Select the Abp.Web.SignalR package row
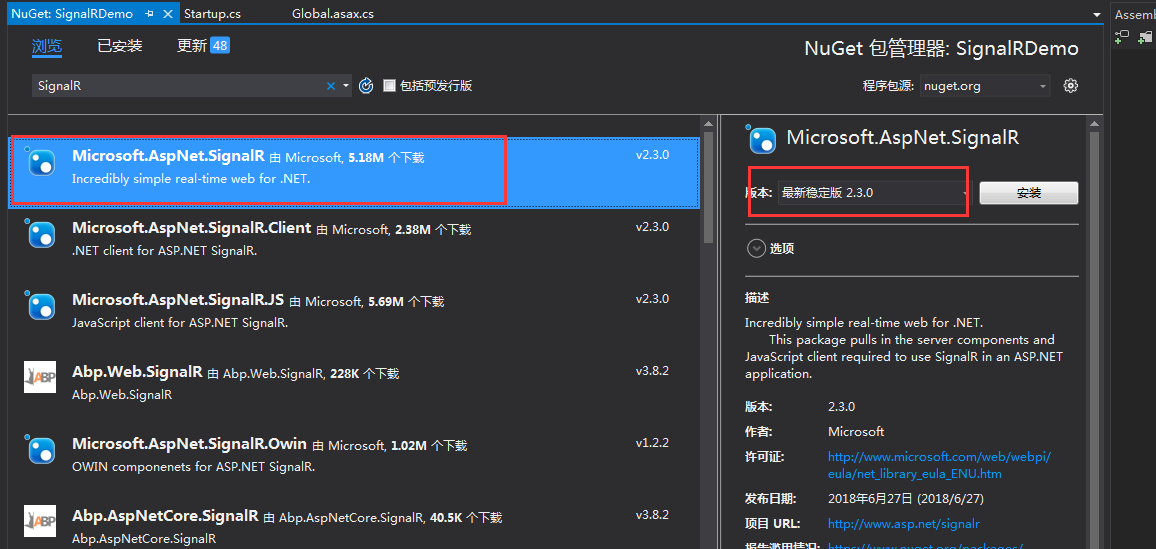1156x549 pixels. click(x=354, y=388)
